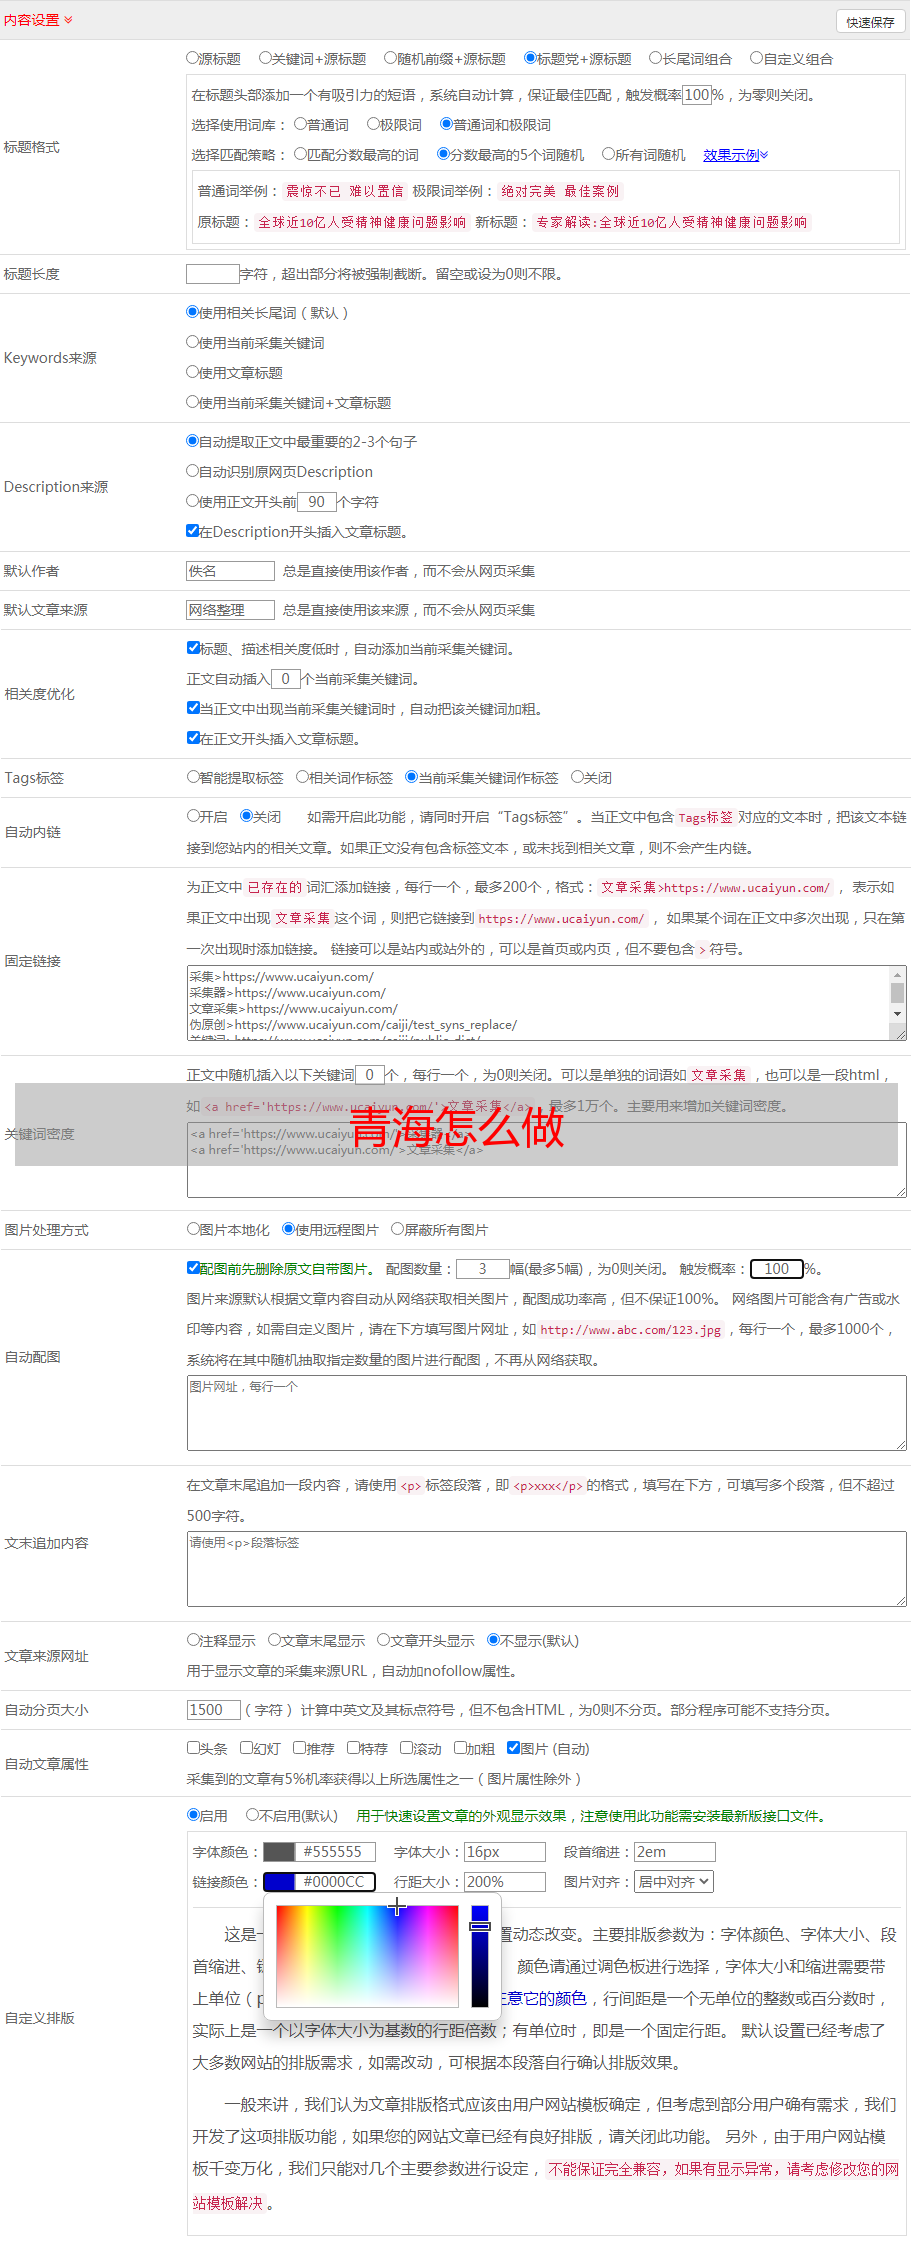Click the vertical hue slider in color picker
This screenshot has height=2249, width=912.
480,1955
